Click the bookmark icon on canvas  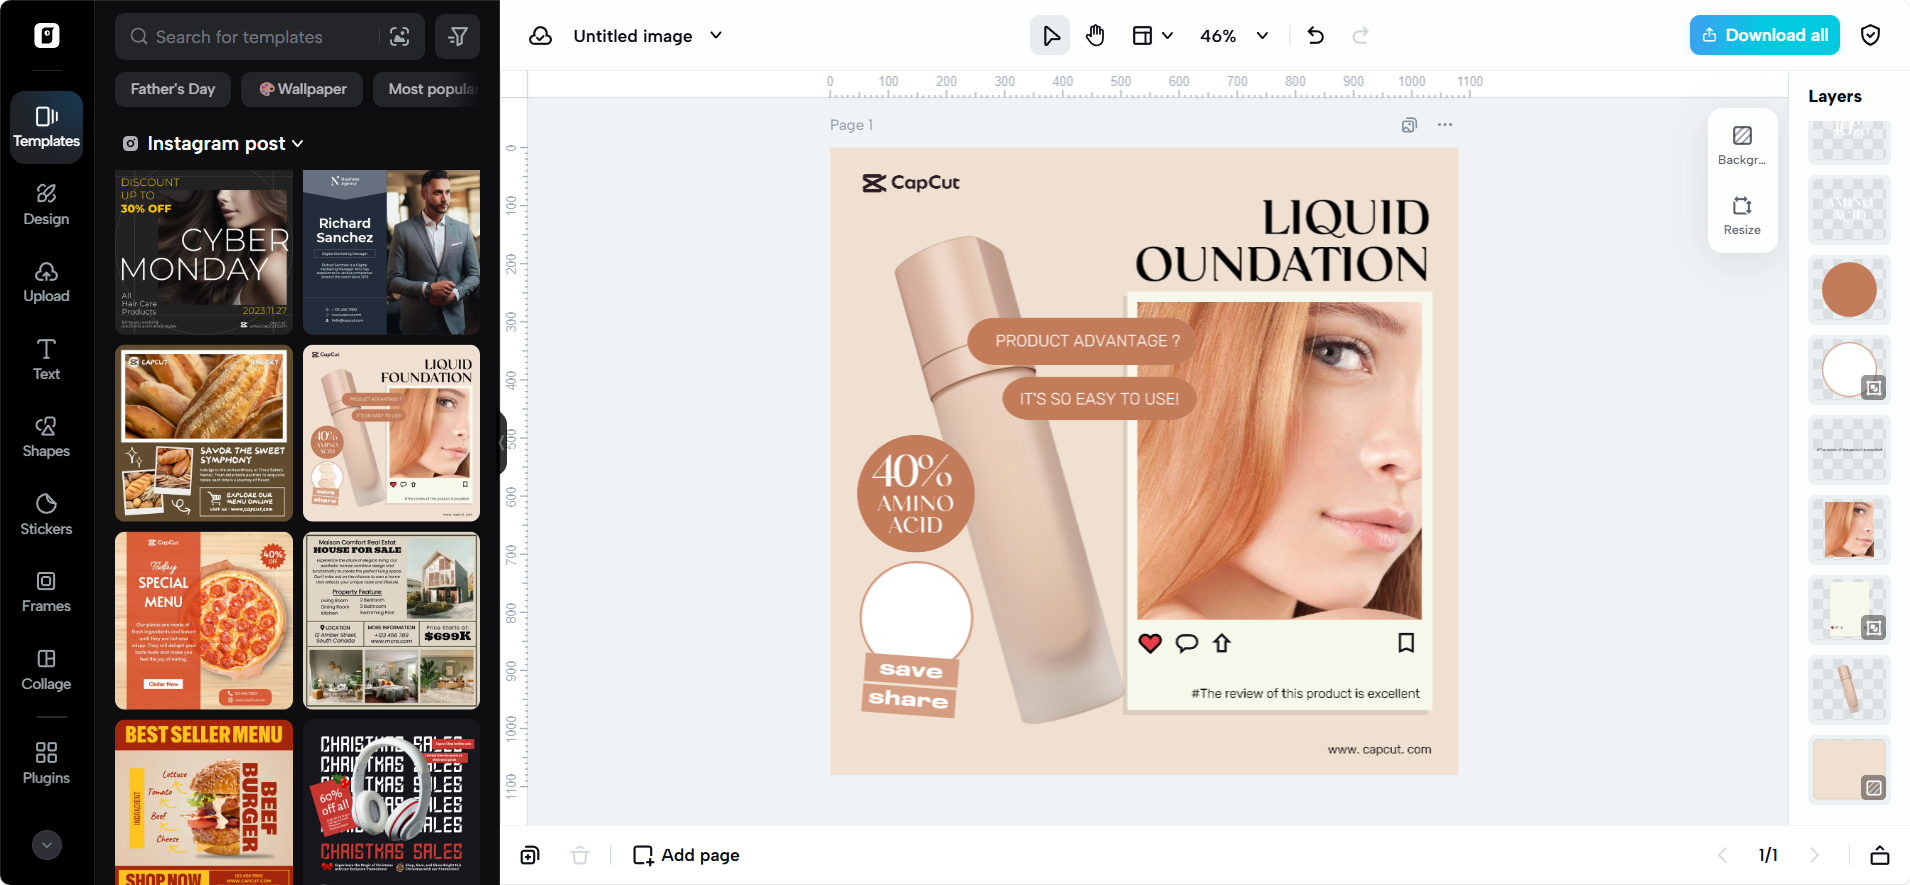click(1406, 643)
